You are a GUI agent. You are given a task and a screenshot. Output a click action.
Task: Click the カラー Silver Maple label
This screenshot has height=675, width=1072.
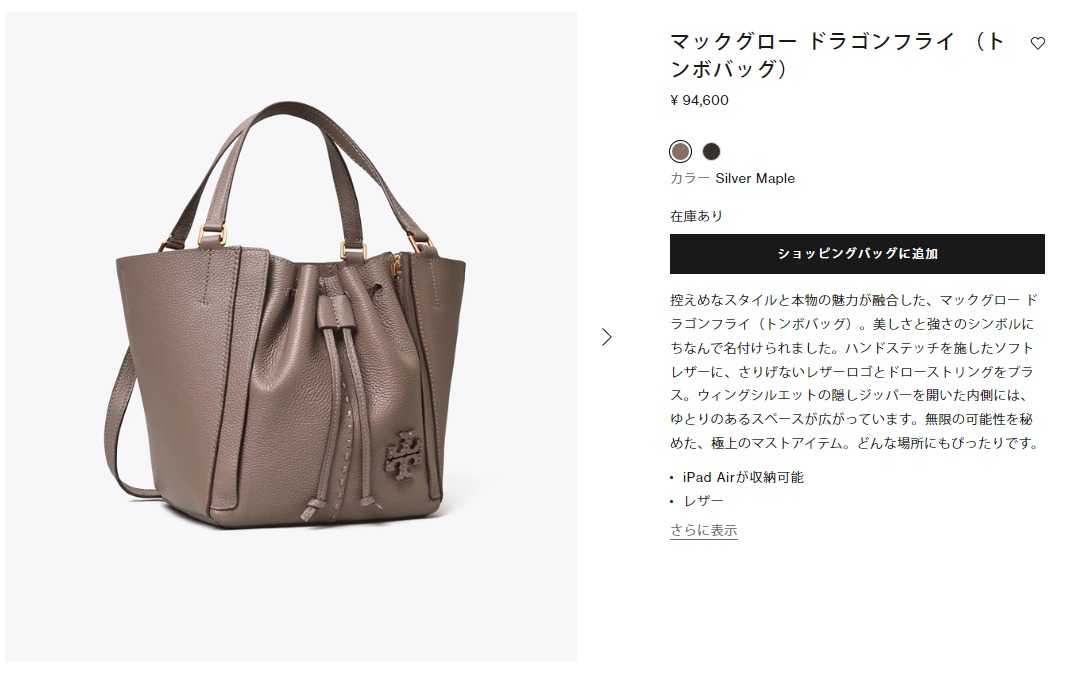point(732,178)
